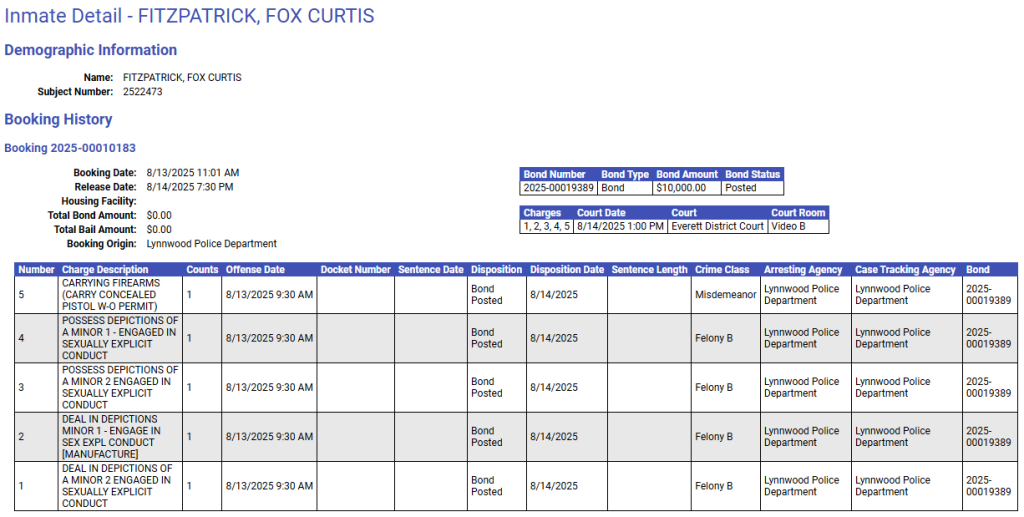
Task: Select the Crime Class column header
Action: (722, 270)
